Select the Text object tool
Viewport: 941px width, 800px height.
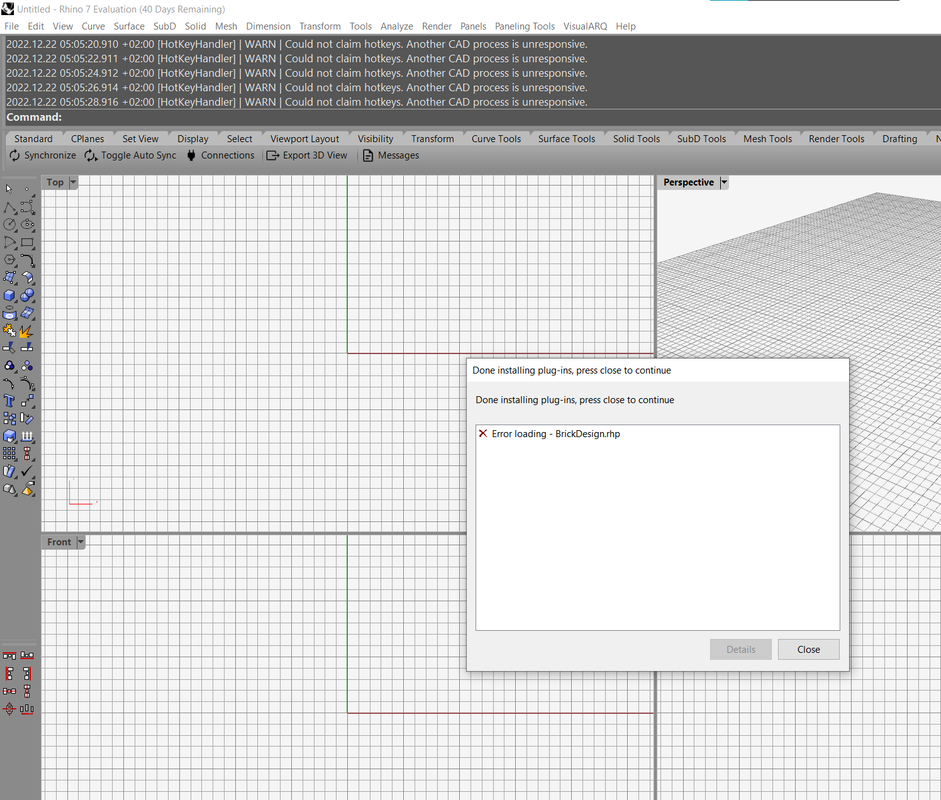pos(10,401)
